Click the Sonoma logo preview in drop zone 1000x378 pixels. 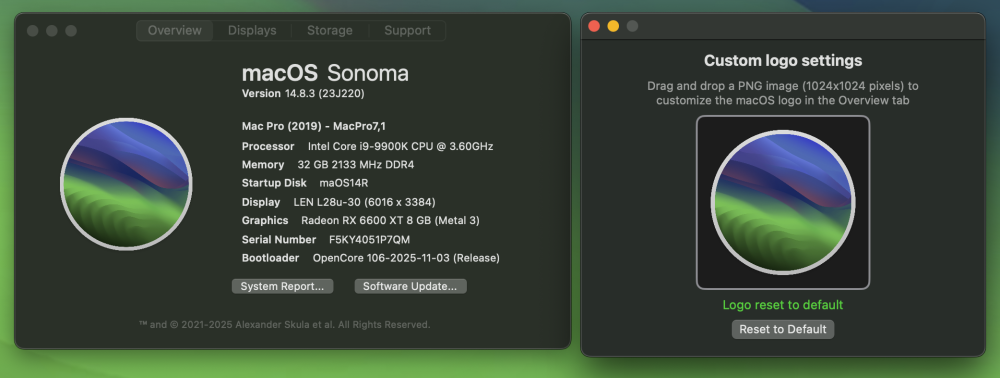coord(783,203)
